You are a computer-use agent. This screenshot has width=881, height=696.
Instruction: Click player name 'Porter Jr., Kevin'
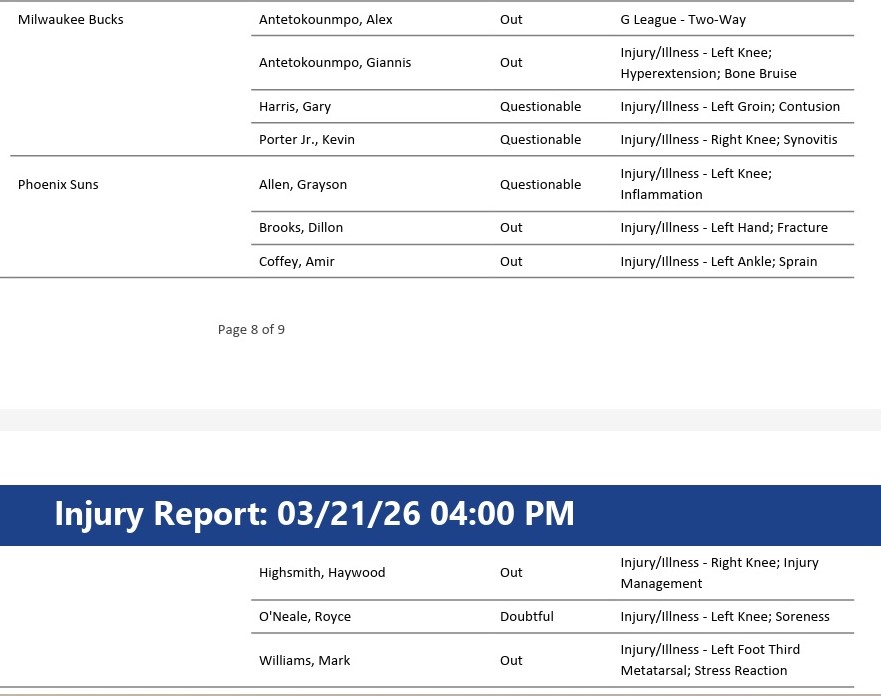tap(307, 140)
